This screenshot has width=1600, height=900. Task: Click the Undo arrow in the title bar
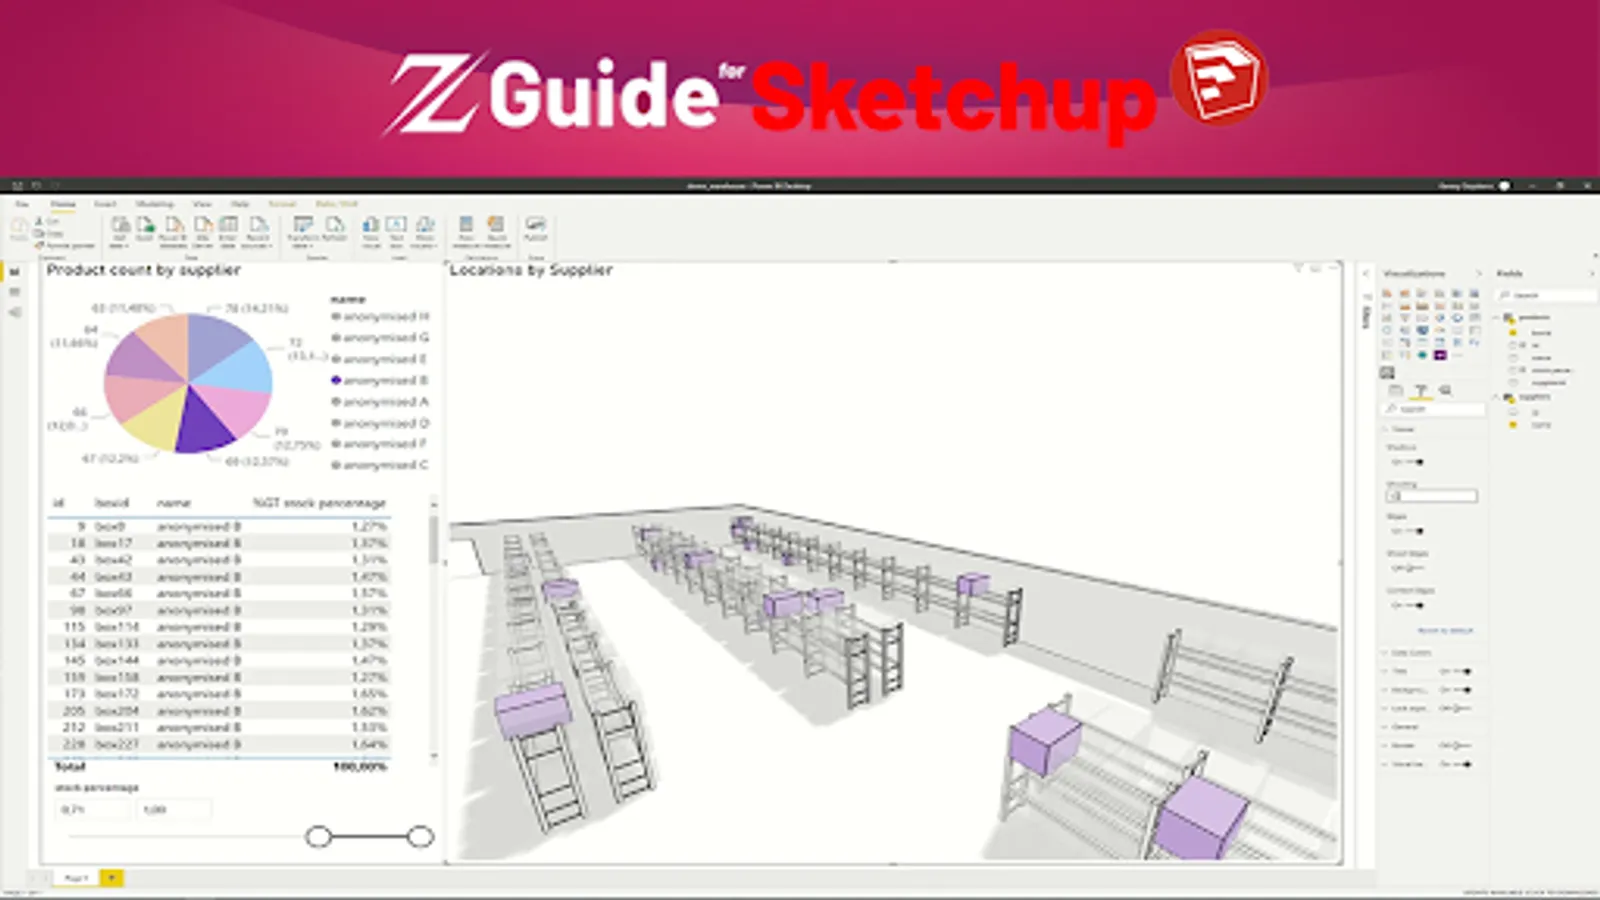[37, 186]
